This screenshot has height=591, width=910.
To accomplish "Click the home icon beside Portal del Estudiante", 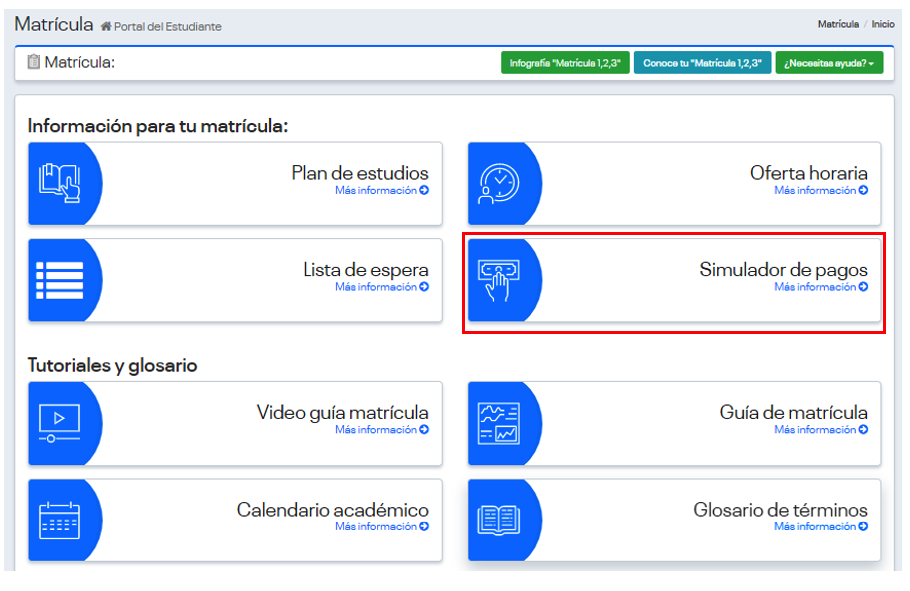I will tap(106, 27).
